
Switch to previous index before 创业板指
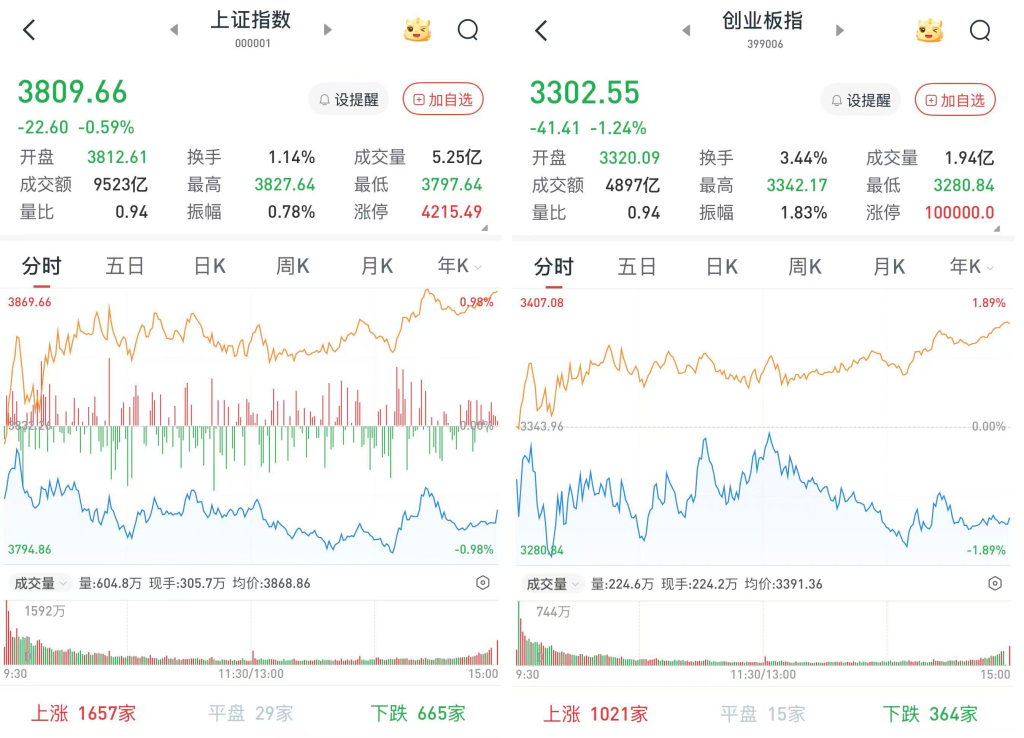pyautogui.click(x=686, y=31)
